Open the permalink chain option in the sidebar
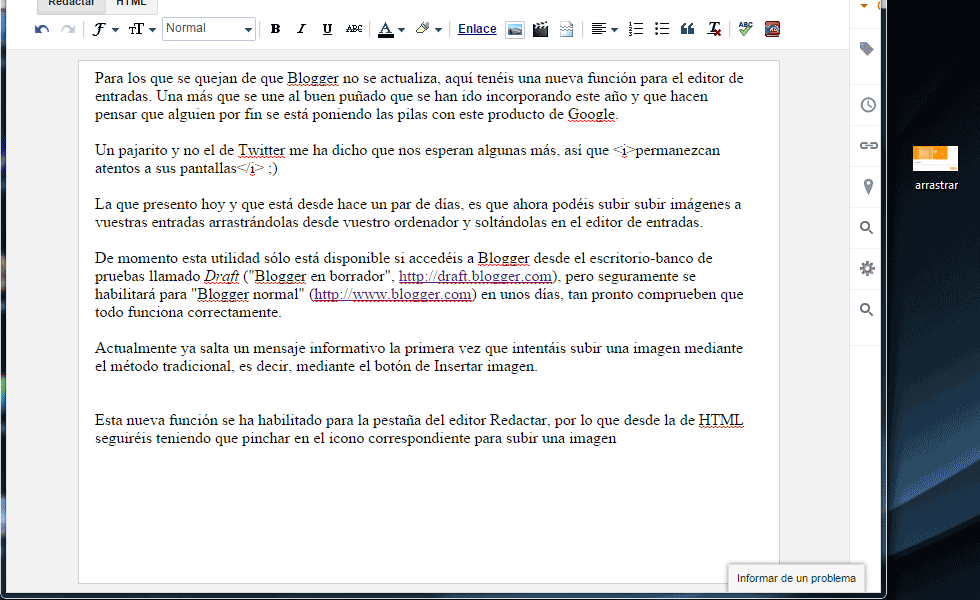Viewport: 980px width, 600px height. (x=868, y=146)
